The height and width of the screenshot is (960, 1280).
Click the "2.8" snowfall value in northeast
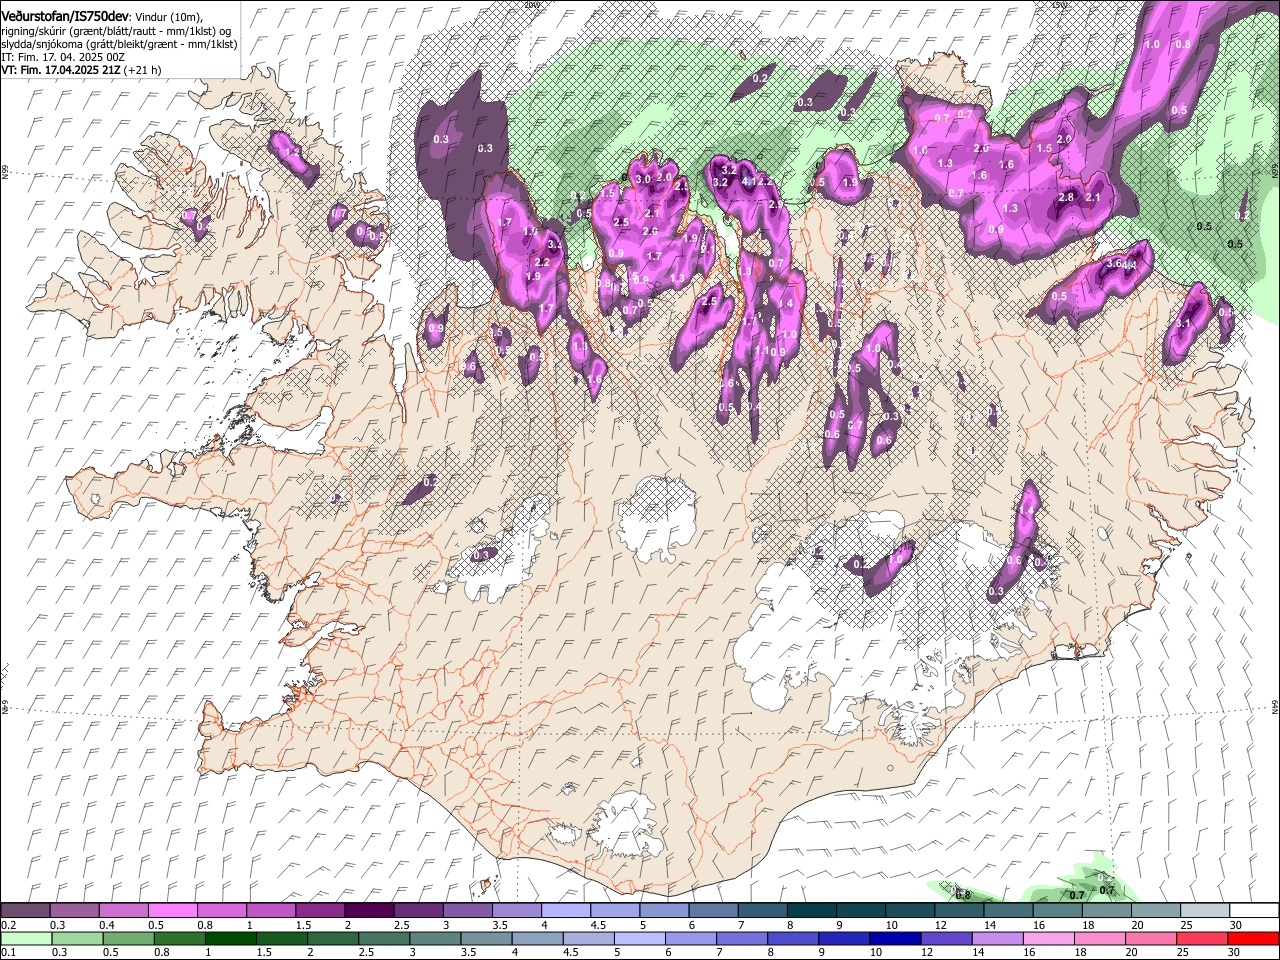pyautogui.click(x=1066, y=197)
